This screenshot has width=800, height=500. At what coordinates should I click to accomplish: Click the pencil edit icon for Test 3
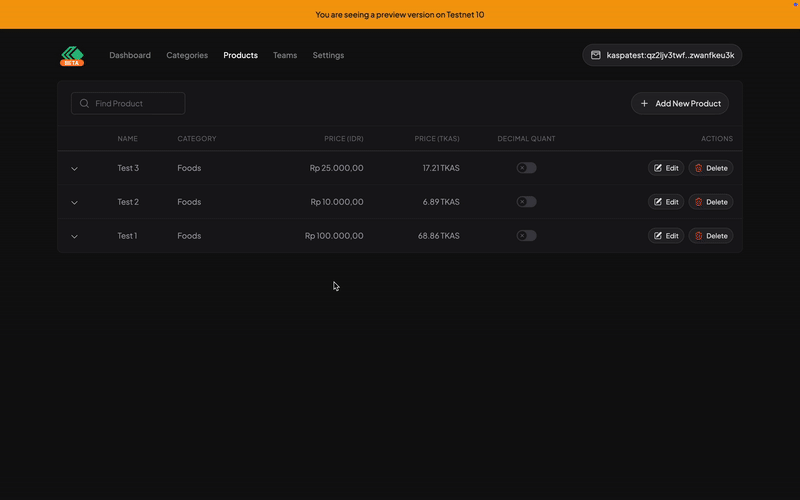click(658, 168)
